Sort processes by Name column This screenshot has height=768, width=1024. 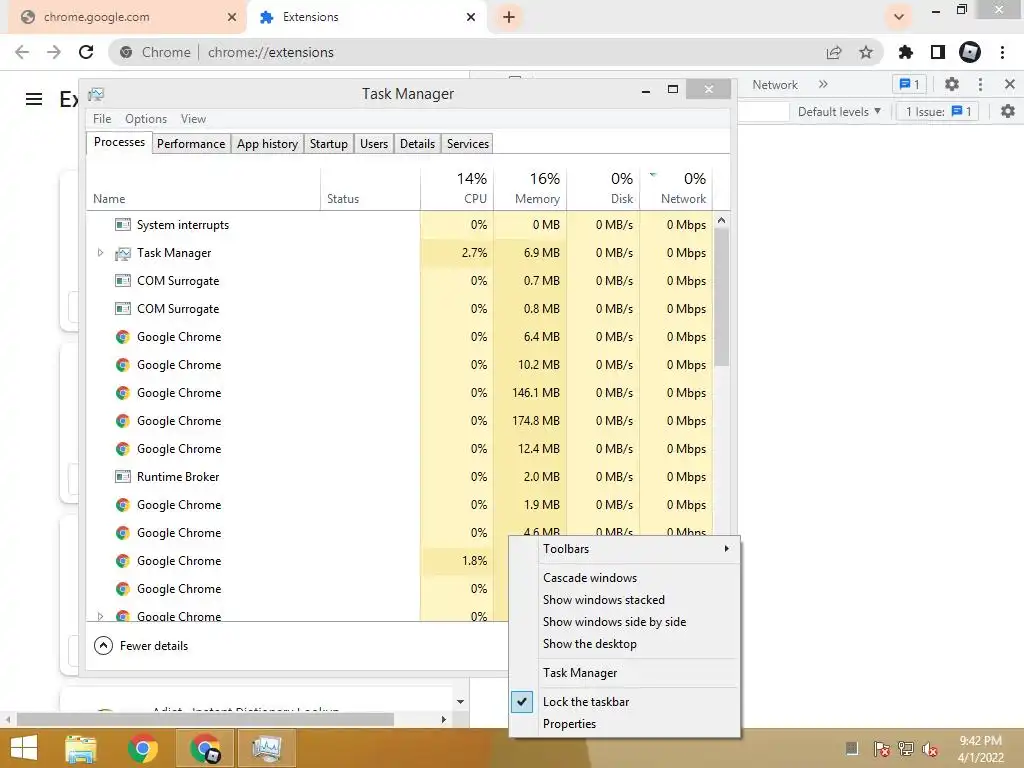203,188
